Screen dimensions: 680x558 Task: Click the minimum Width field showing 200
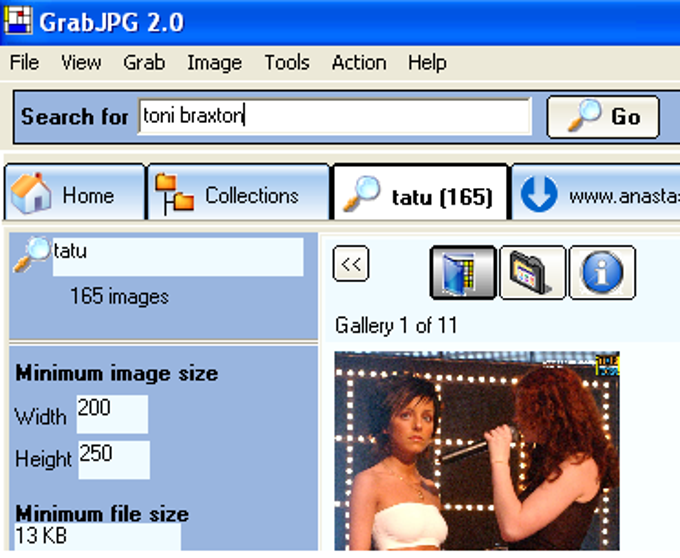pos(112,414)
